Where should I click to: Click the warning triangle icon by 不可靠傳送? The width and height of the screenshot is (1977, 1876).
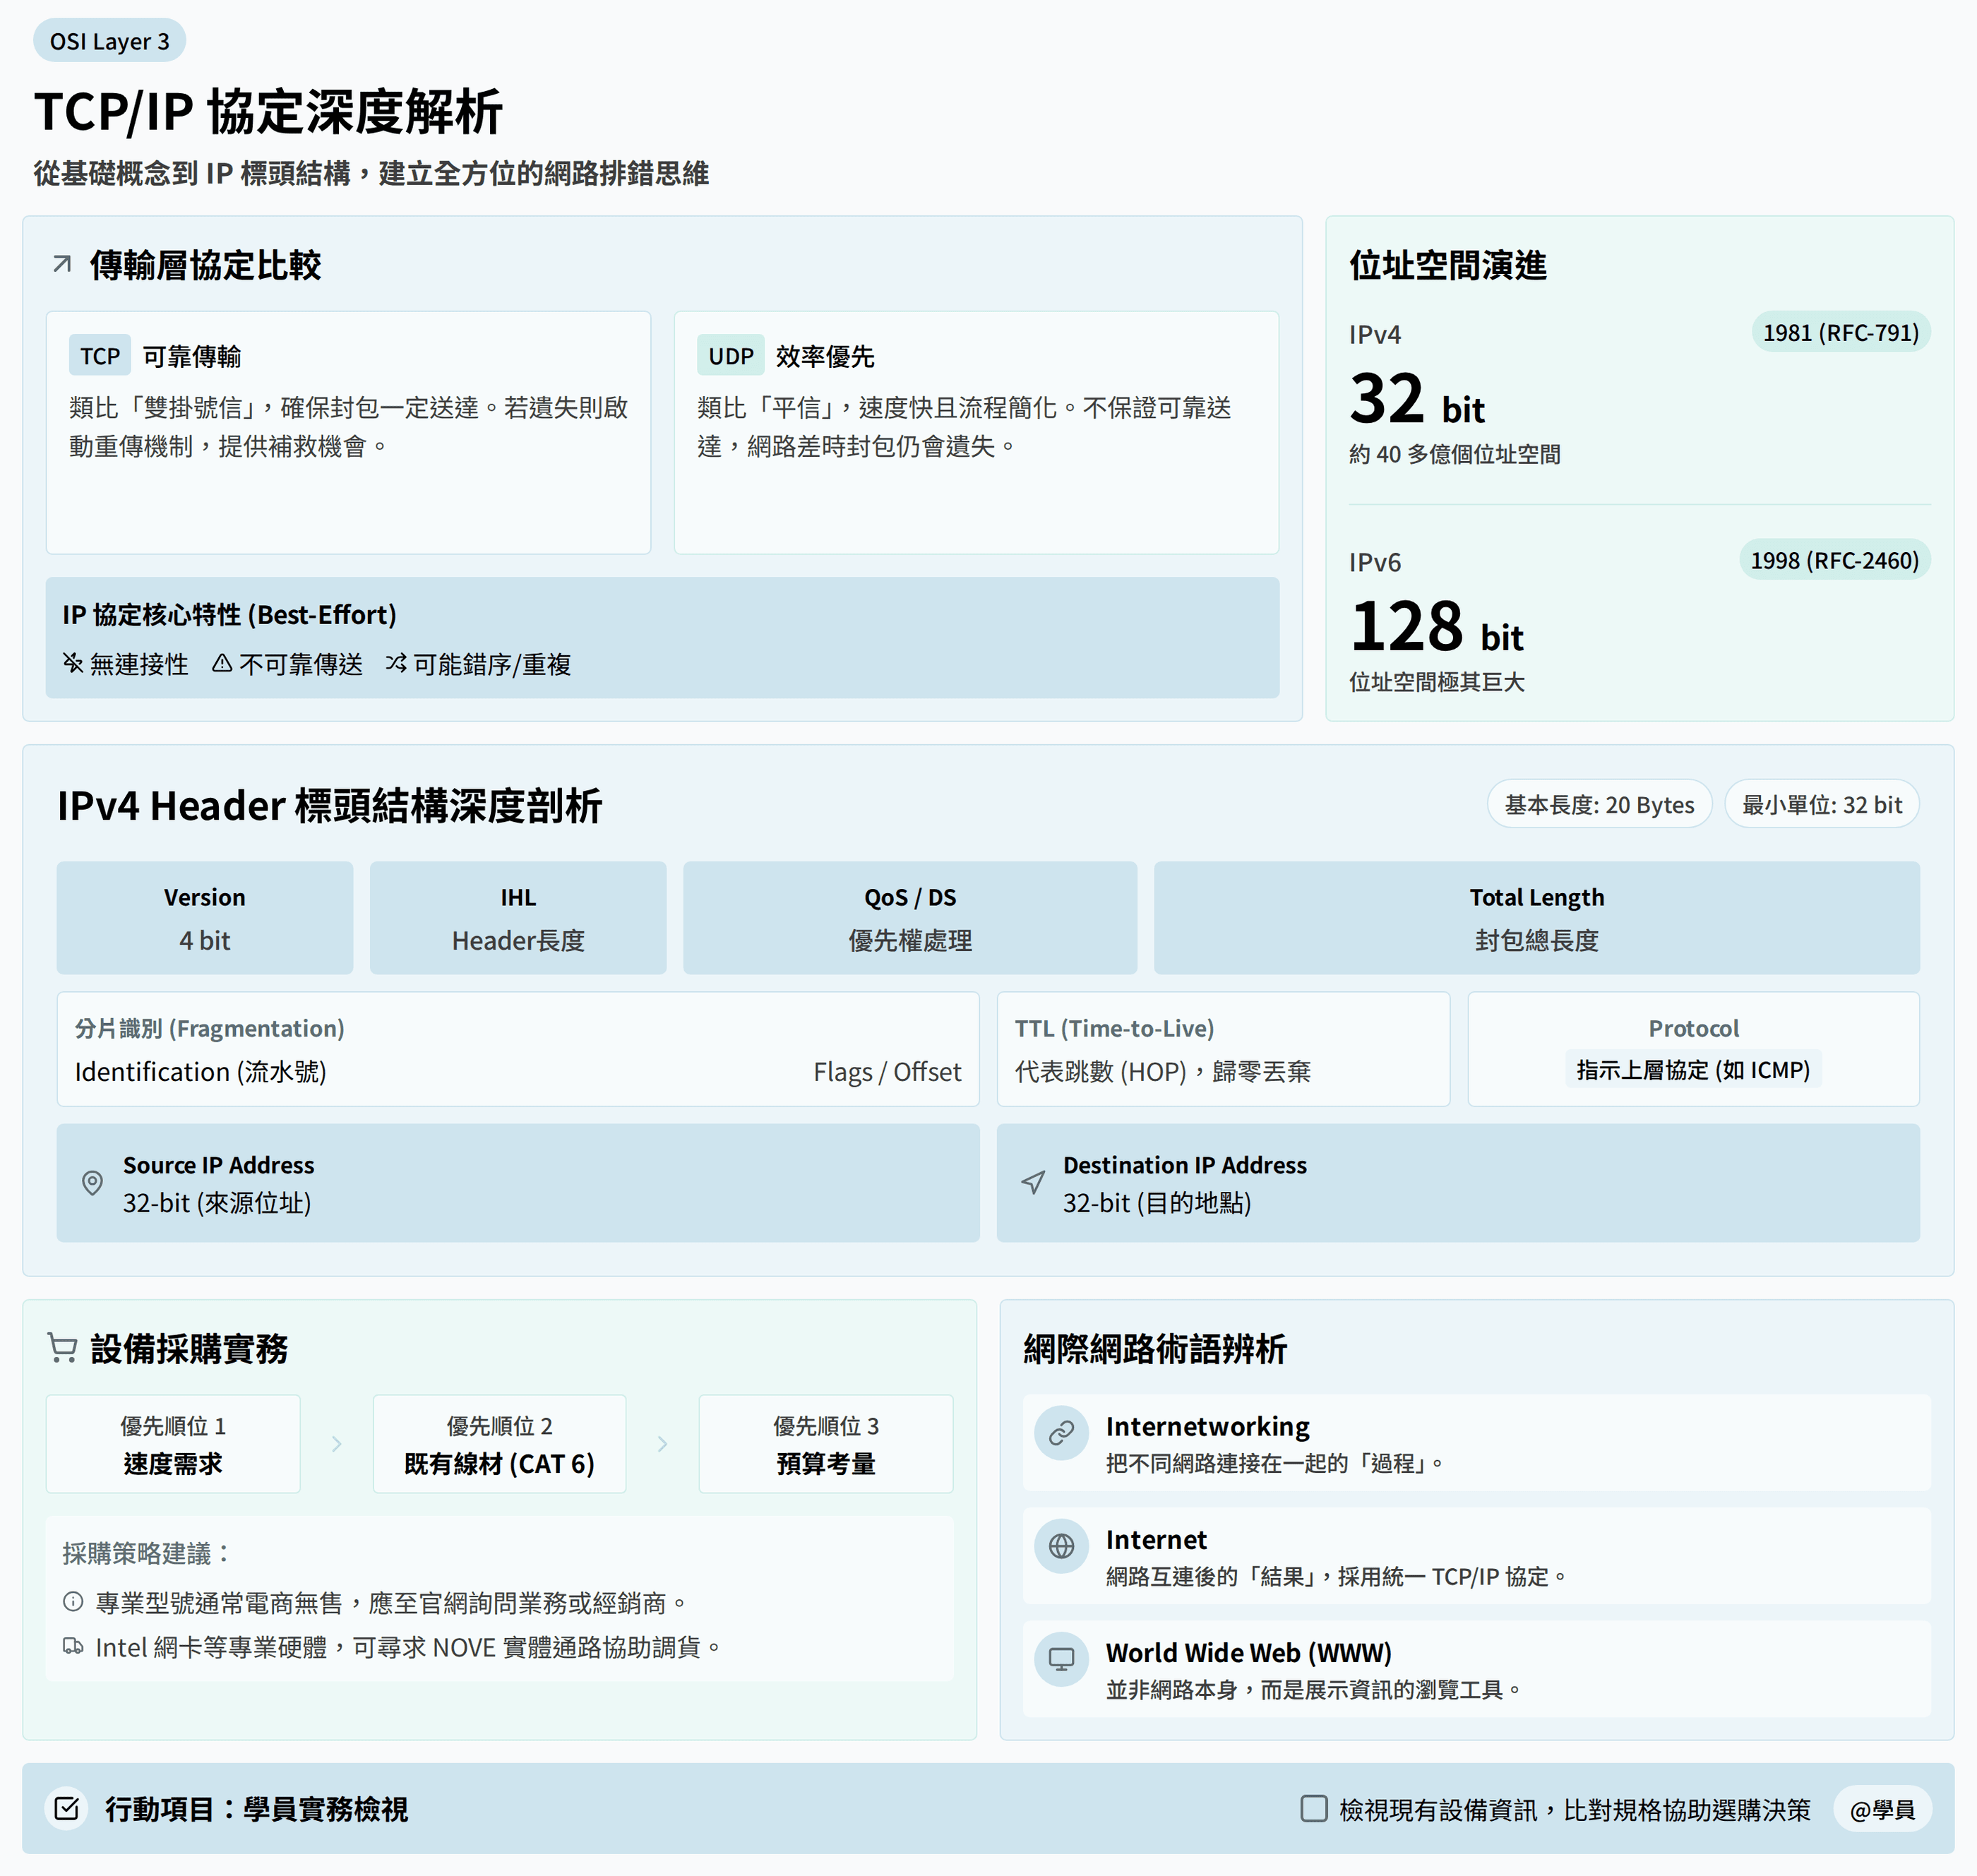(x=222, y=663)
